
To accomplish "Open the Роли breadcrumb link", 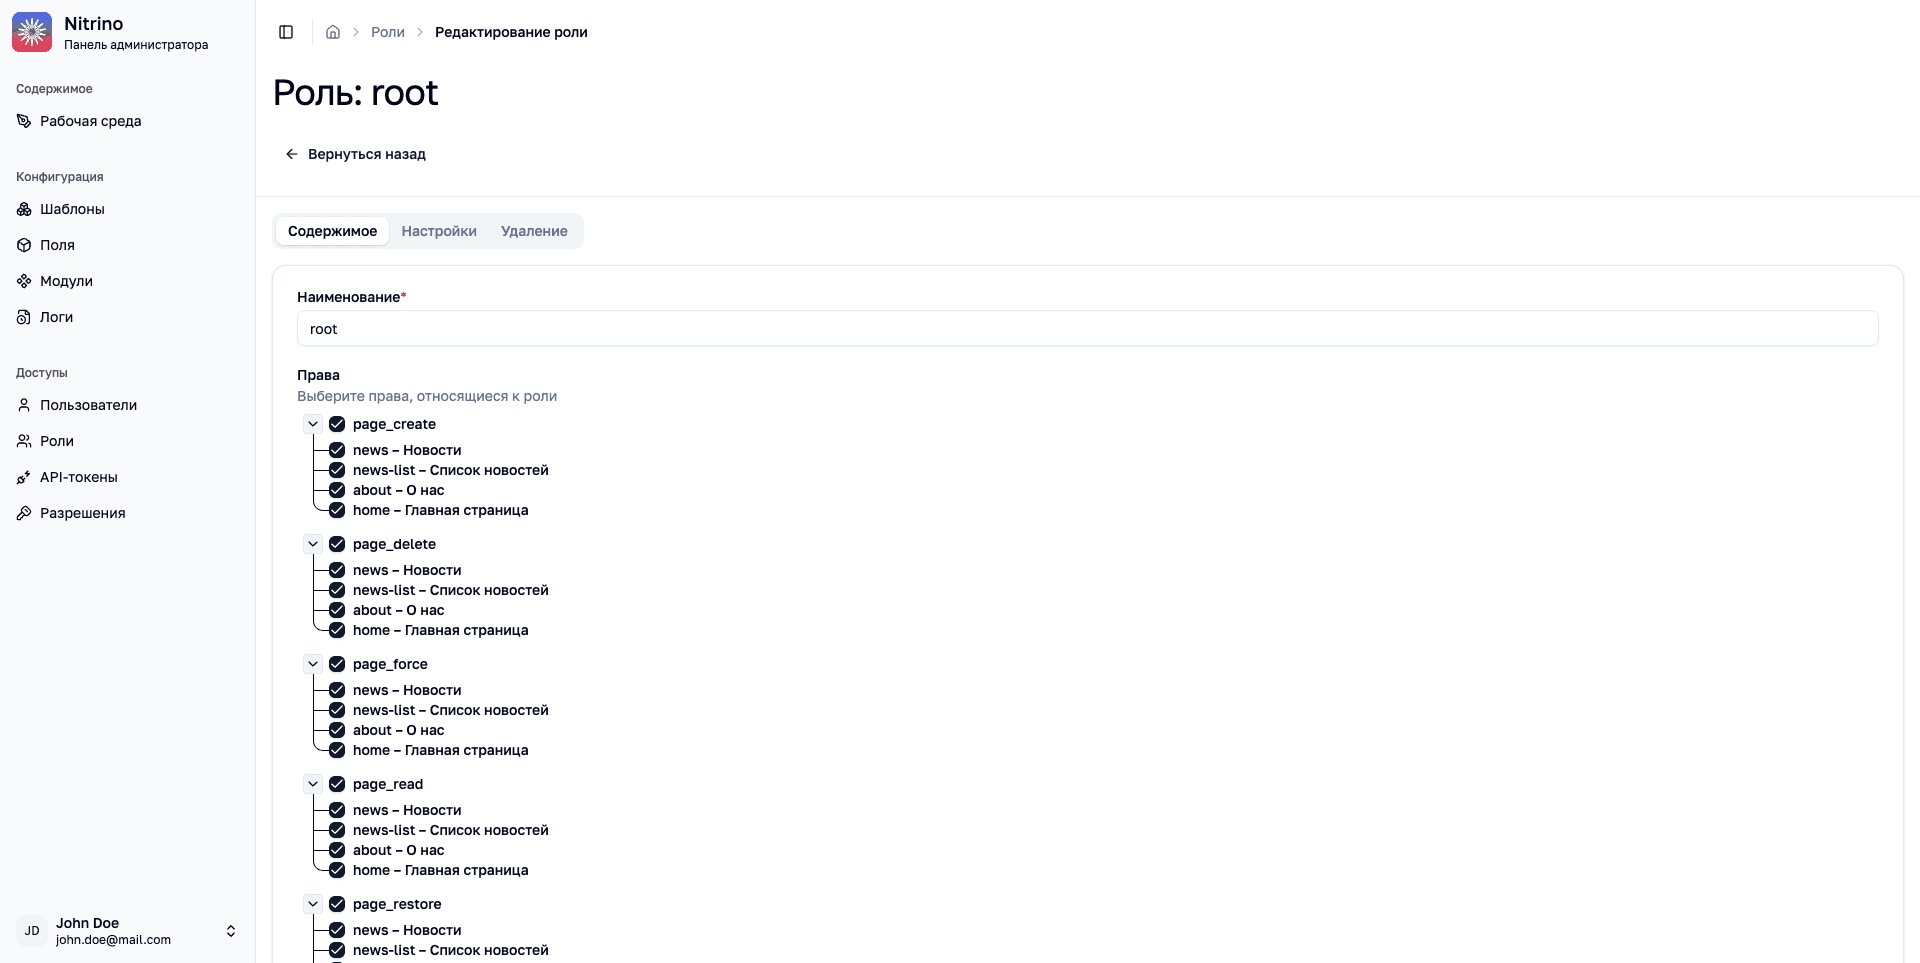I will pyautogui.click(x=388, y=32).
